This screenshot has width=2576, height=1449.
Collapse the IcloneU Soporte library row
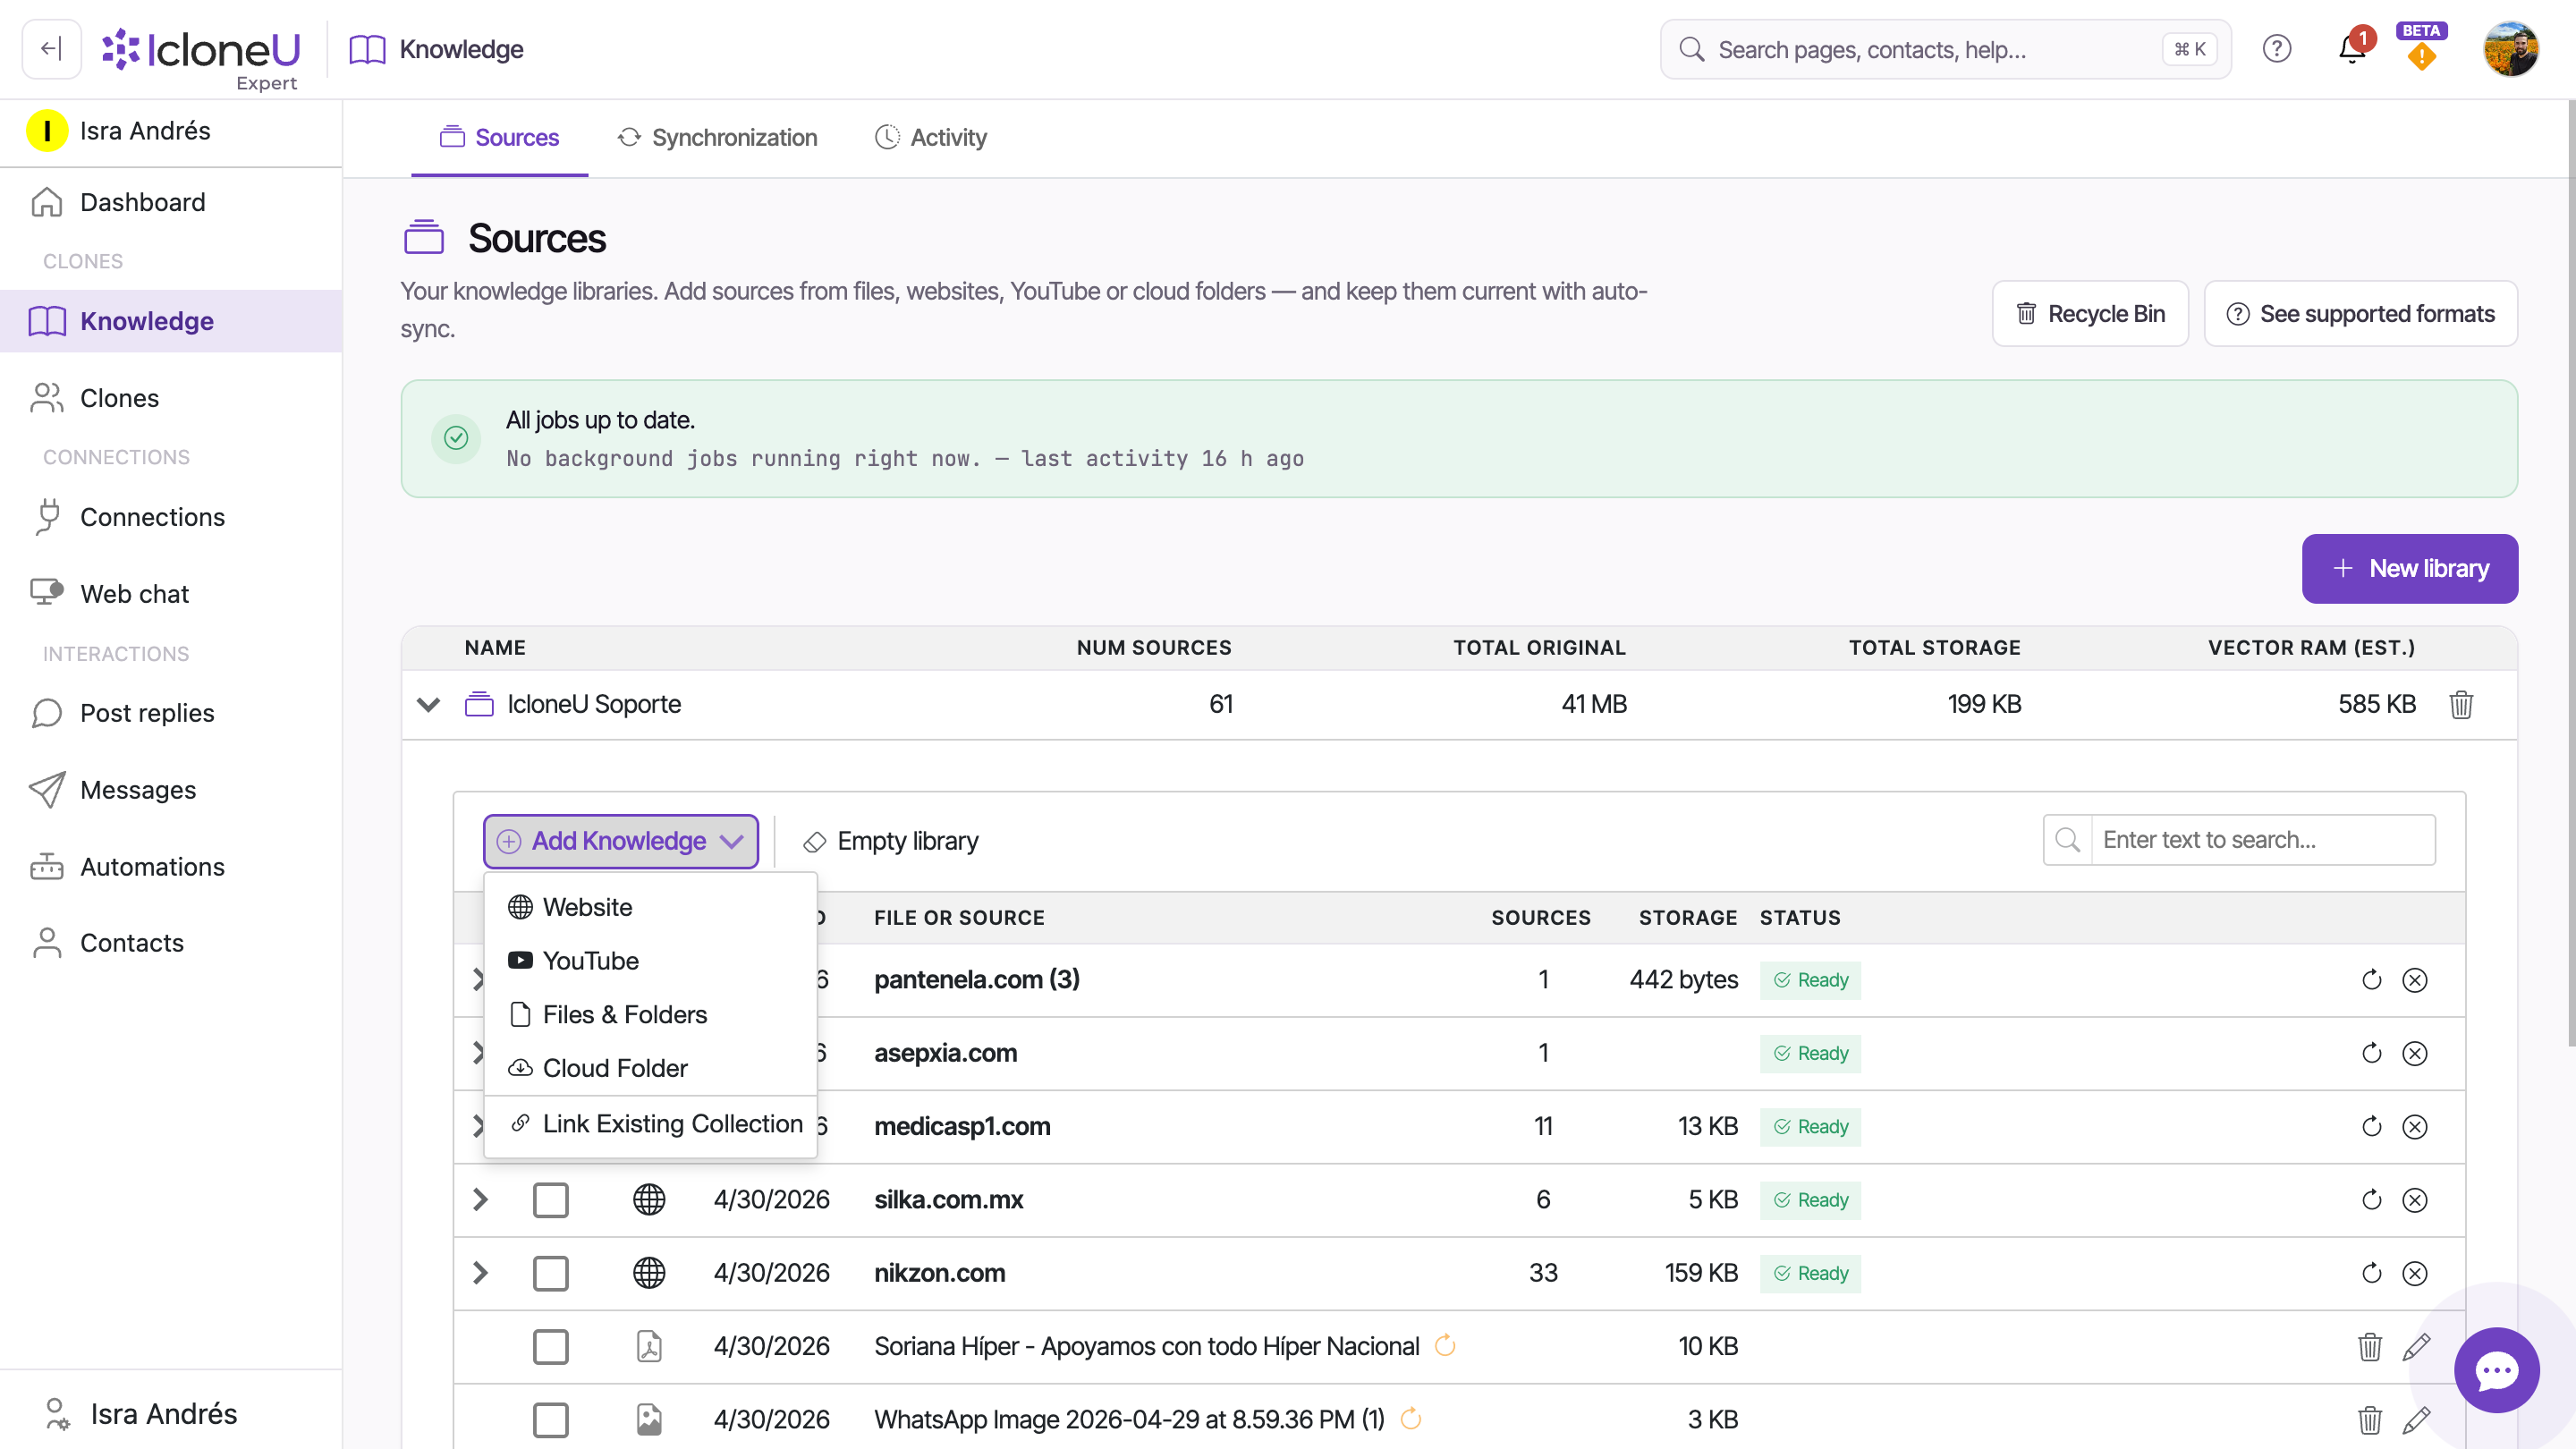coord(428,704)
